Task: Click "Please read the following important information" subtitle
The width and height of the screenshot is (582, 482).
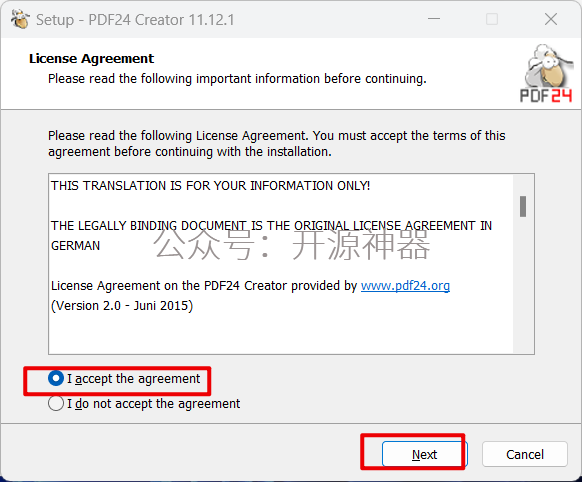Action: [x=238, y=79]
